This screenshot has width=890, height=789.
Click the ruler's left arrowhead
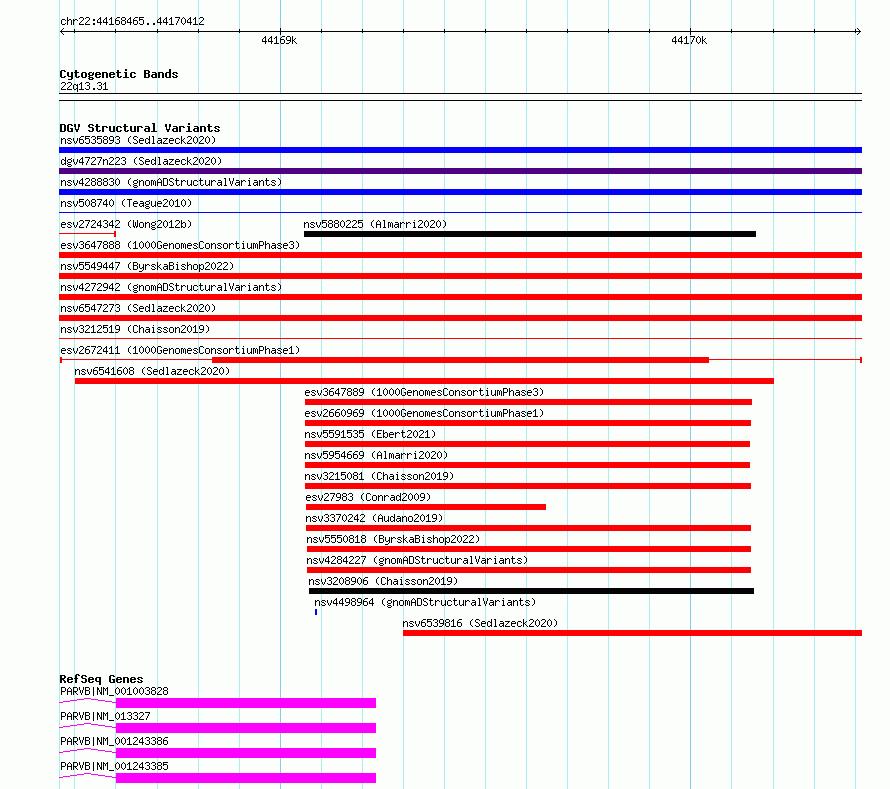point(62,32)
